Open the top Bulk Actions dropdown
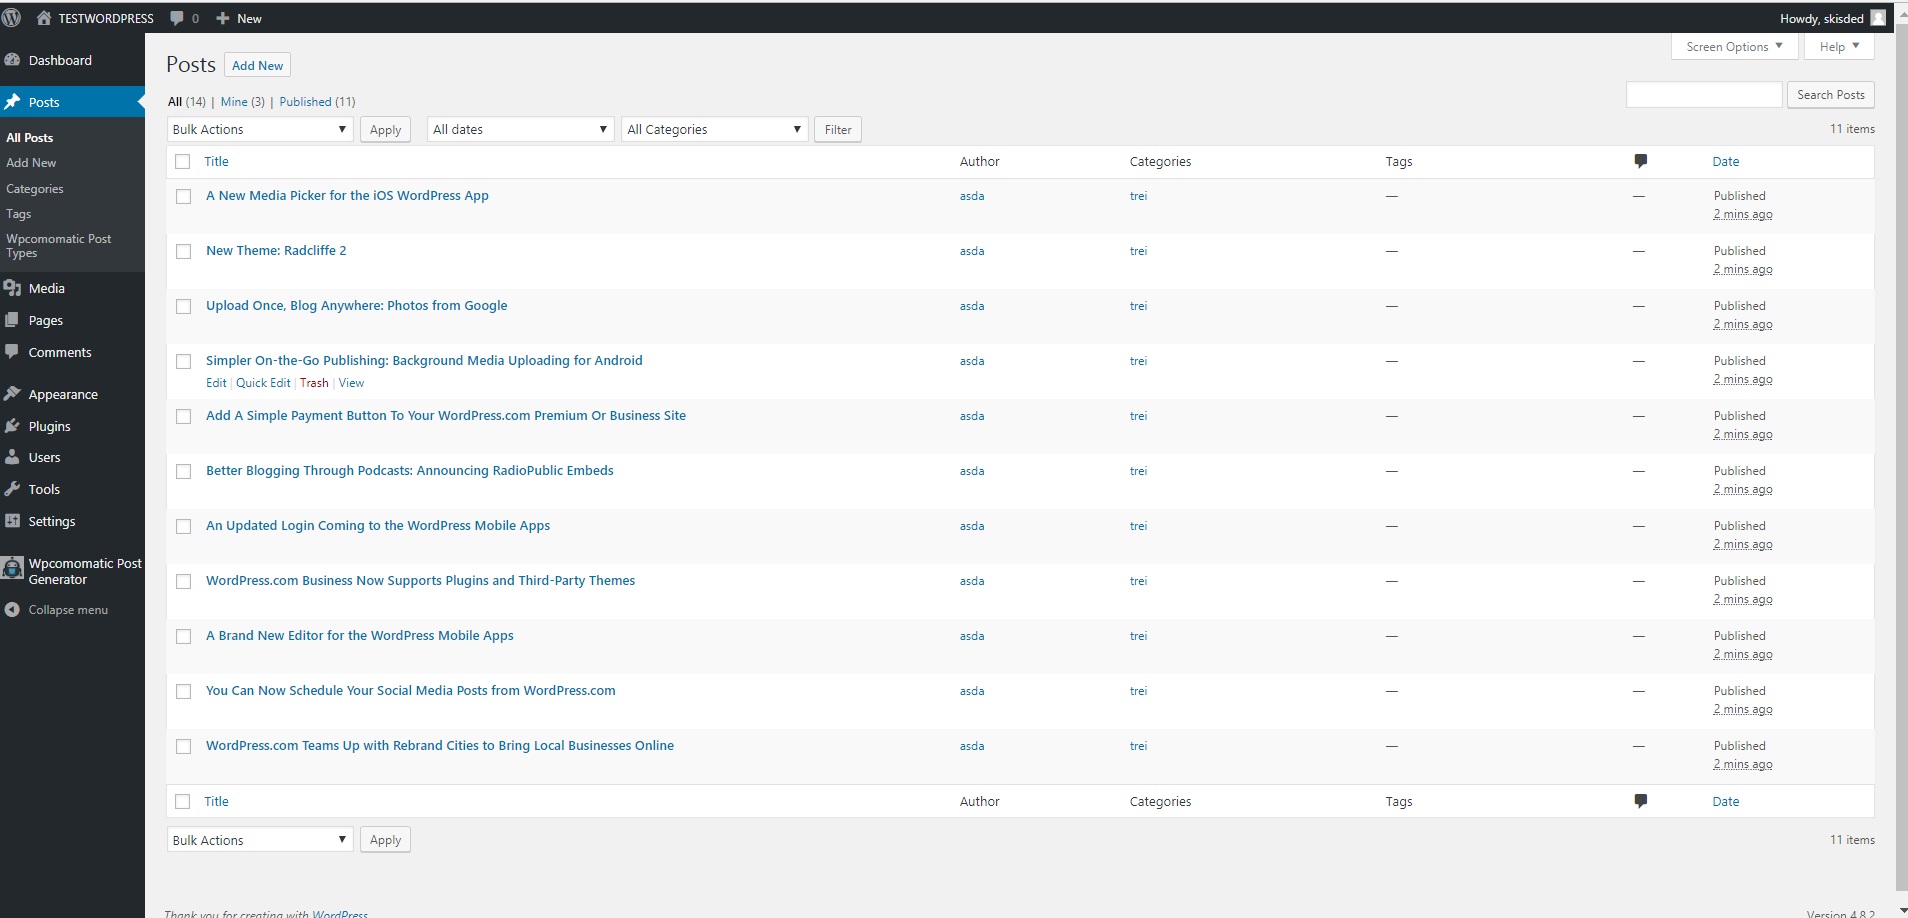This screenshot has height=918, width=1908. pos(260,130)
